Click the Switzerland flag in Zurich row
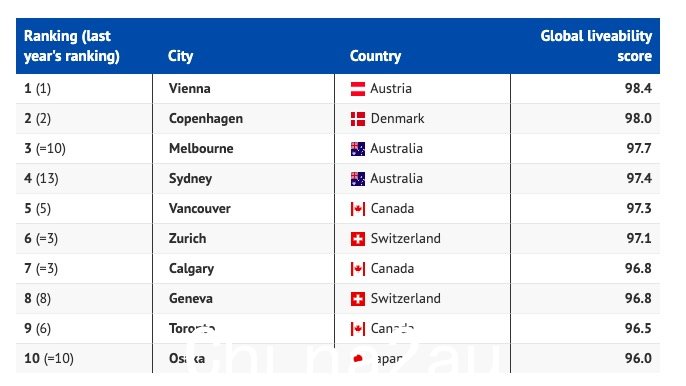 (x=357, y=239)
